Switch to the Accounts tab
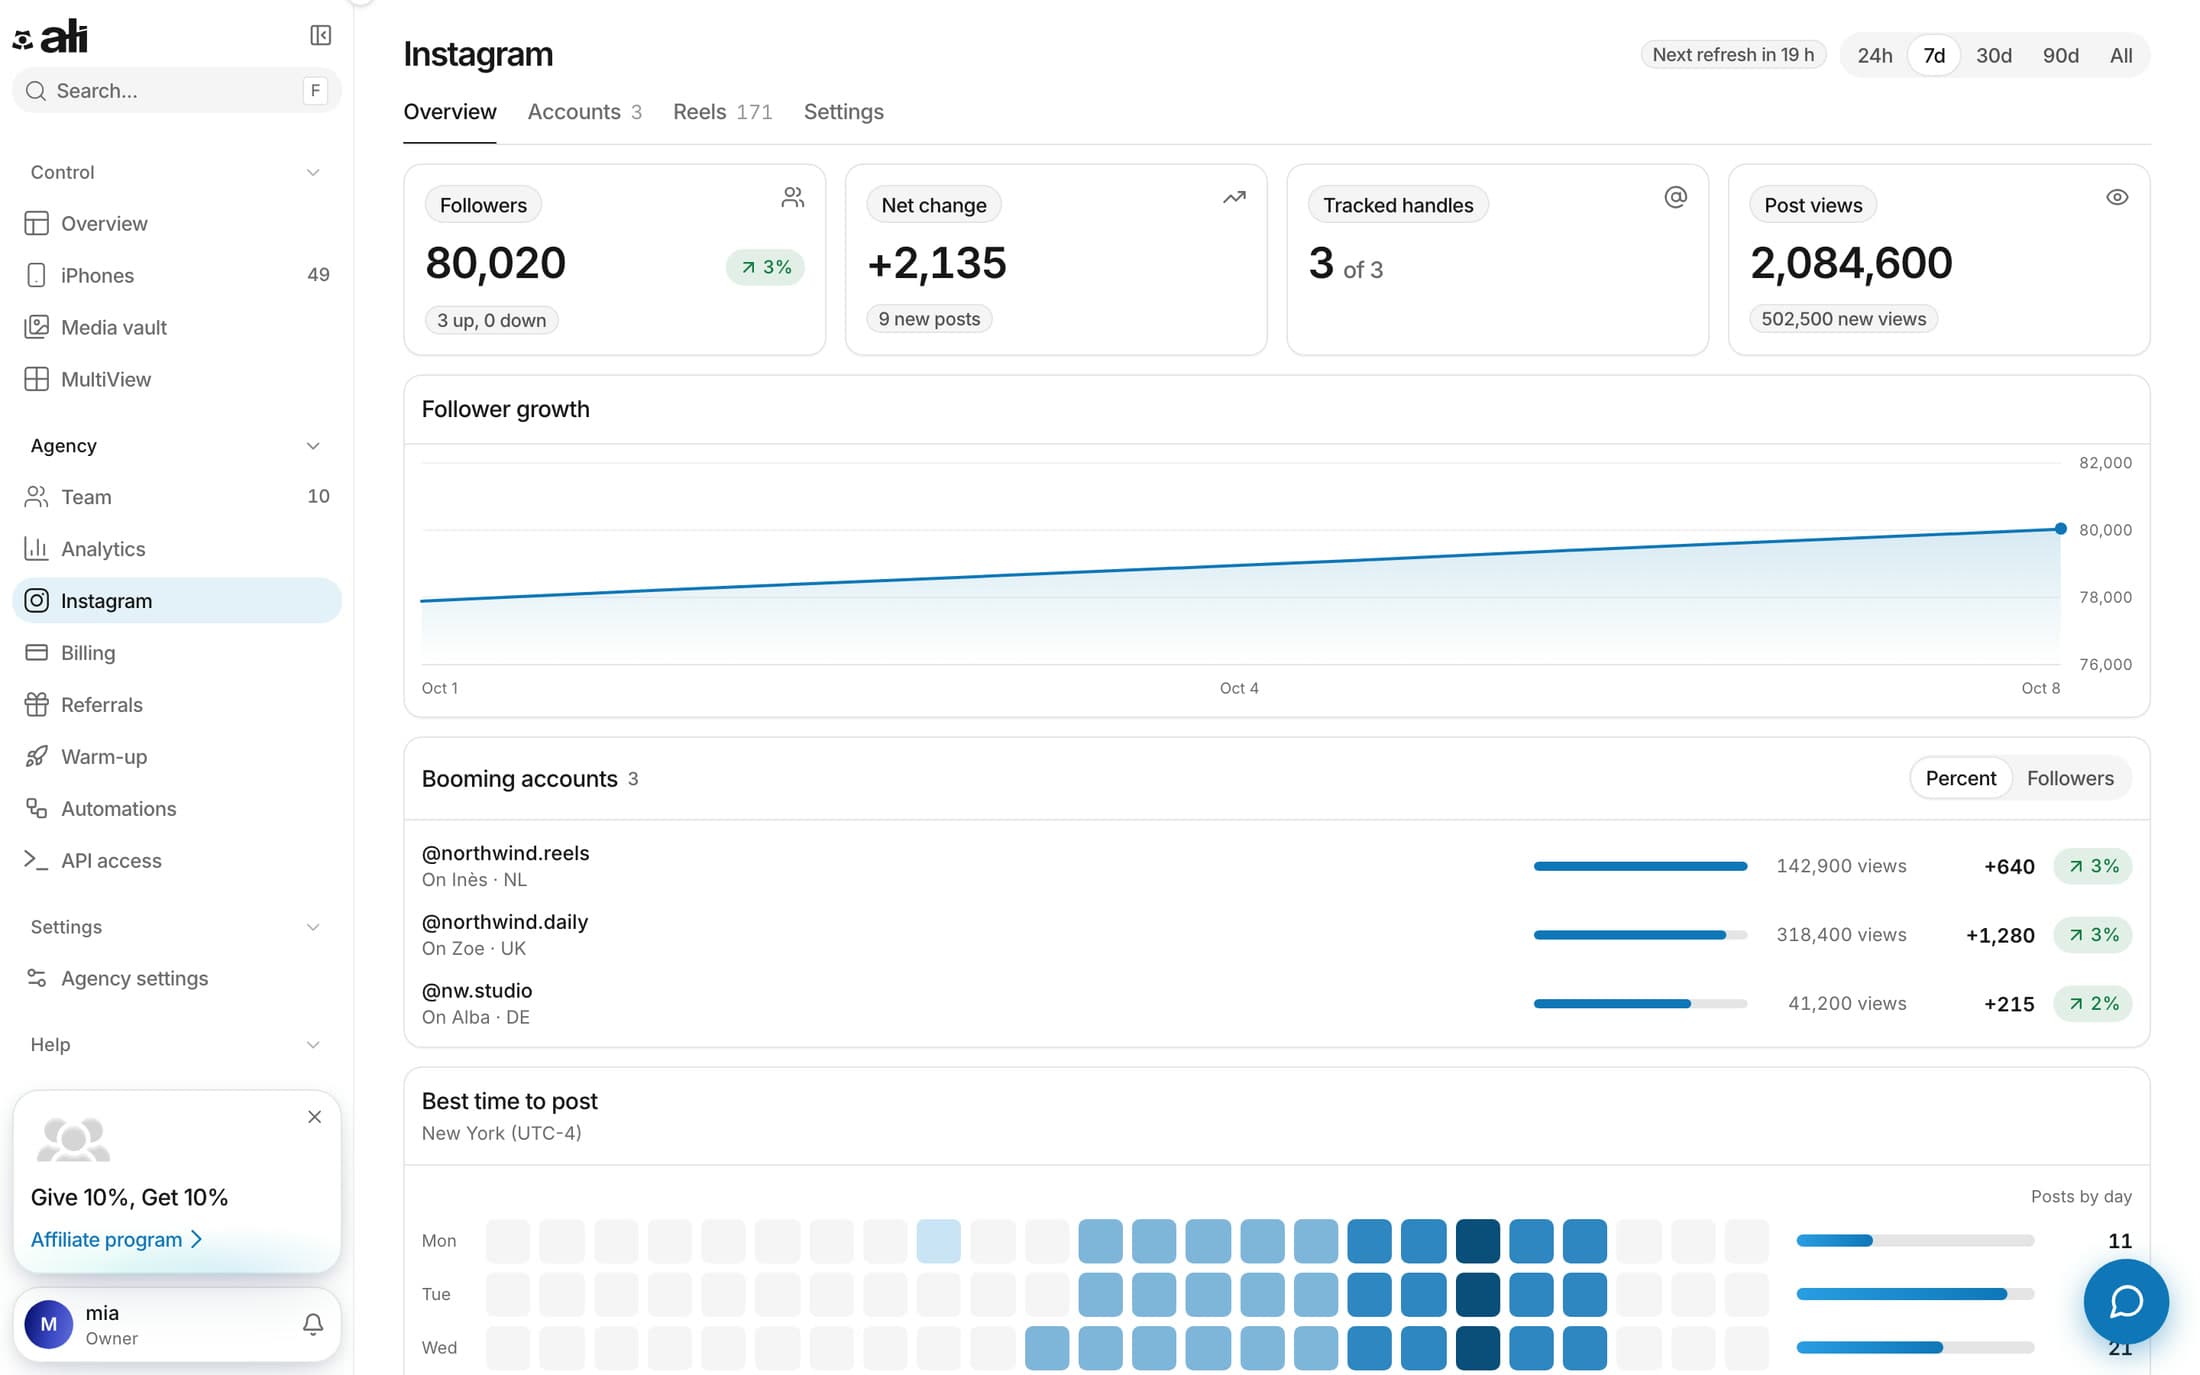 (585, 112)
